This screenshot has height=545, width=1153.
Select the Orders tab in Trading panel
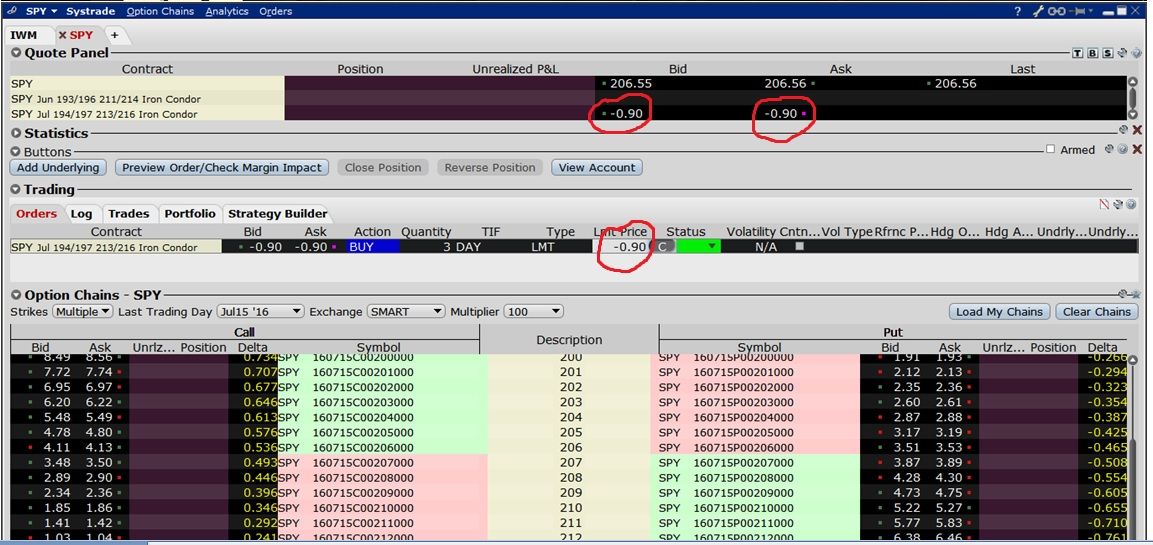tap(36, 213)
